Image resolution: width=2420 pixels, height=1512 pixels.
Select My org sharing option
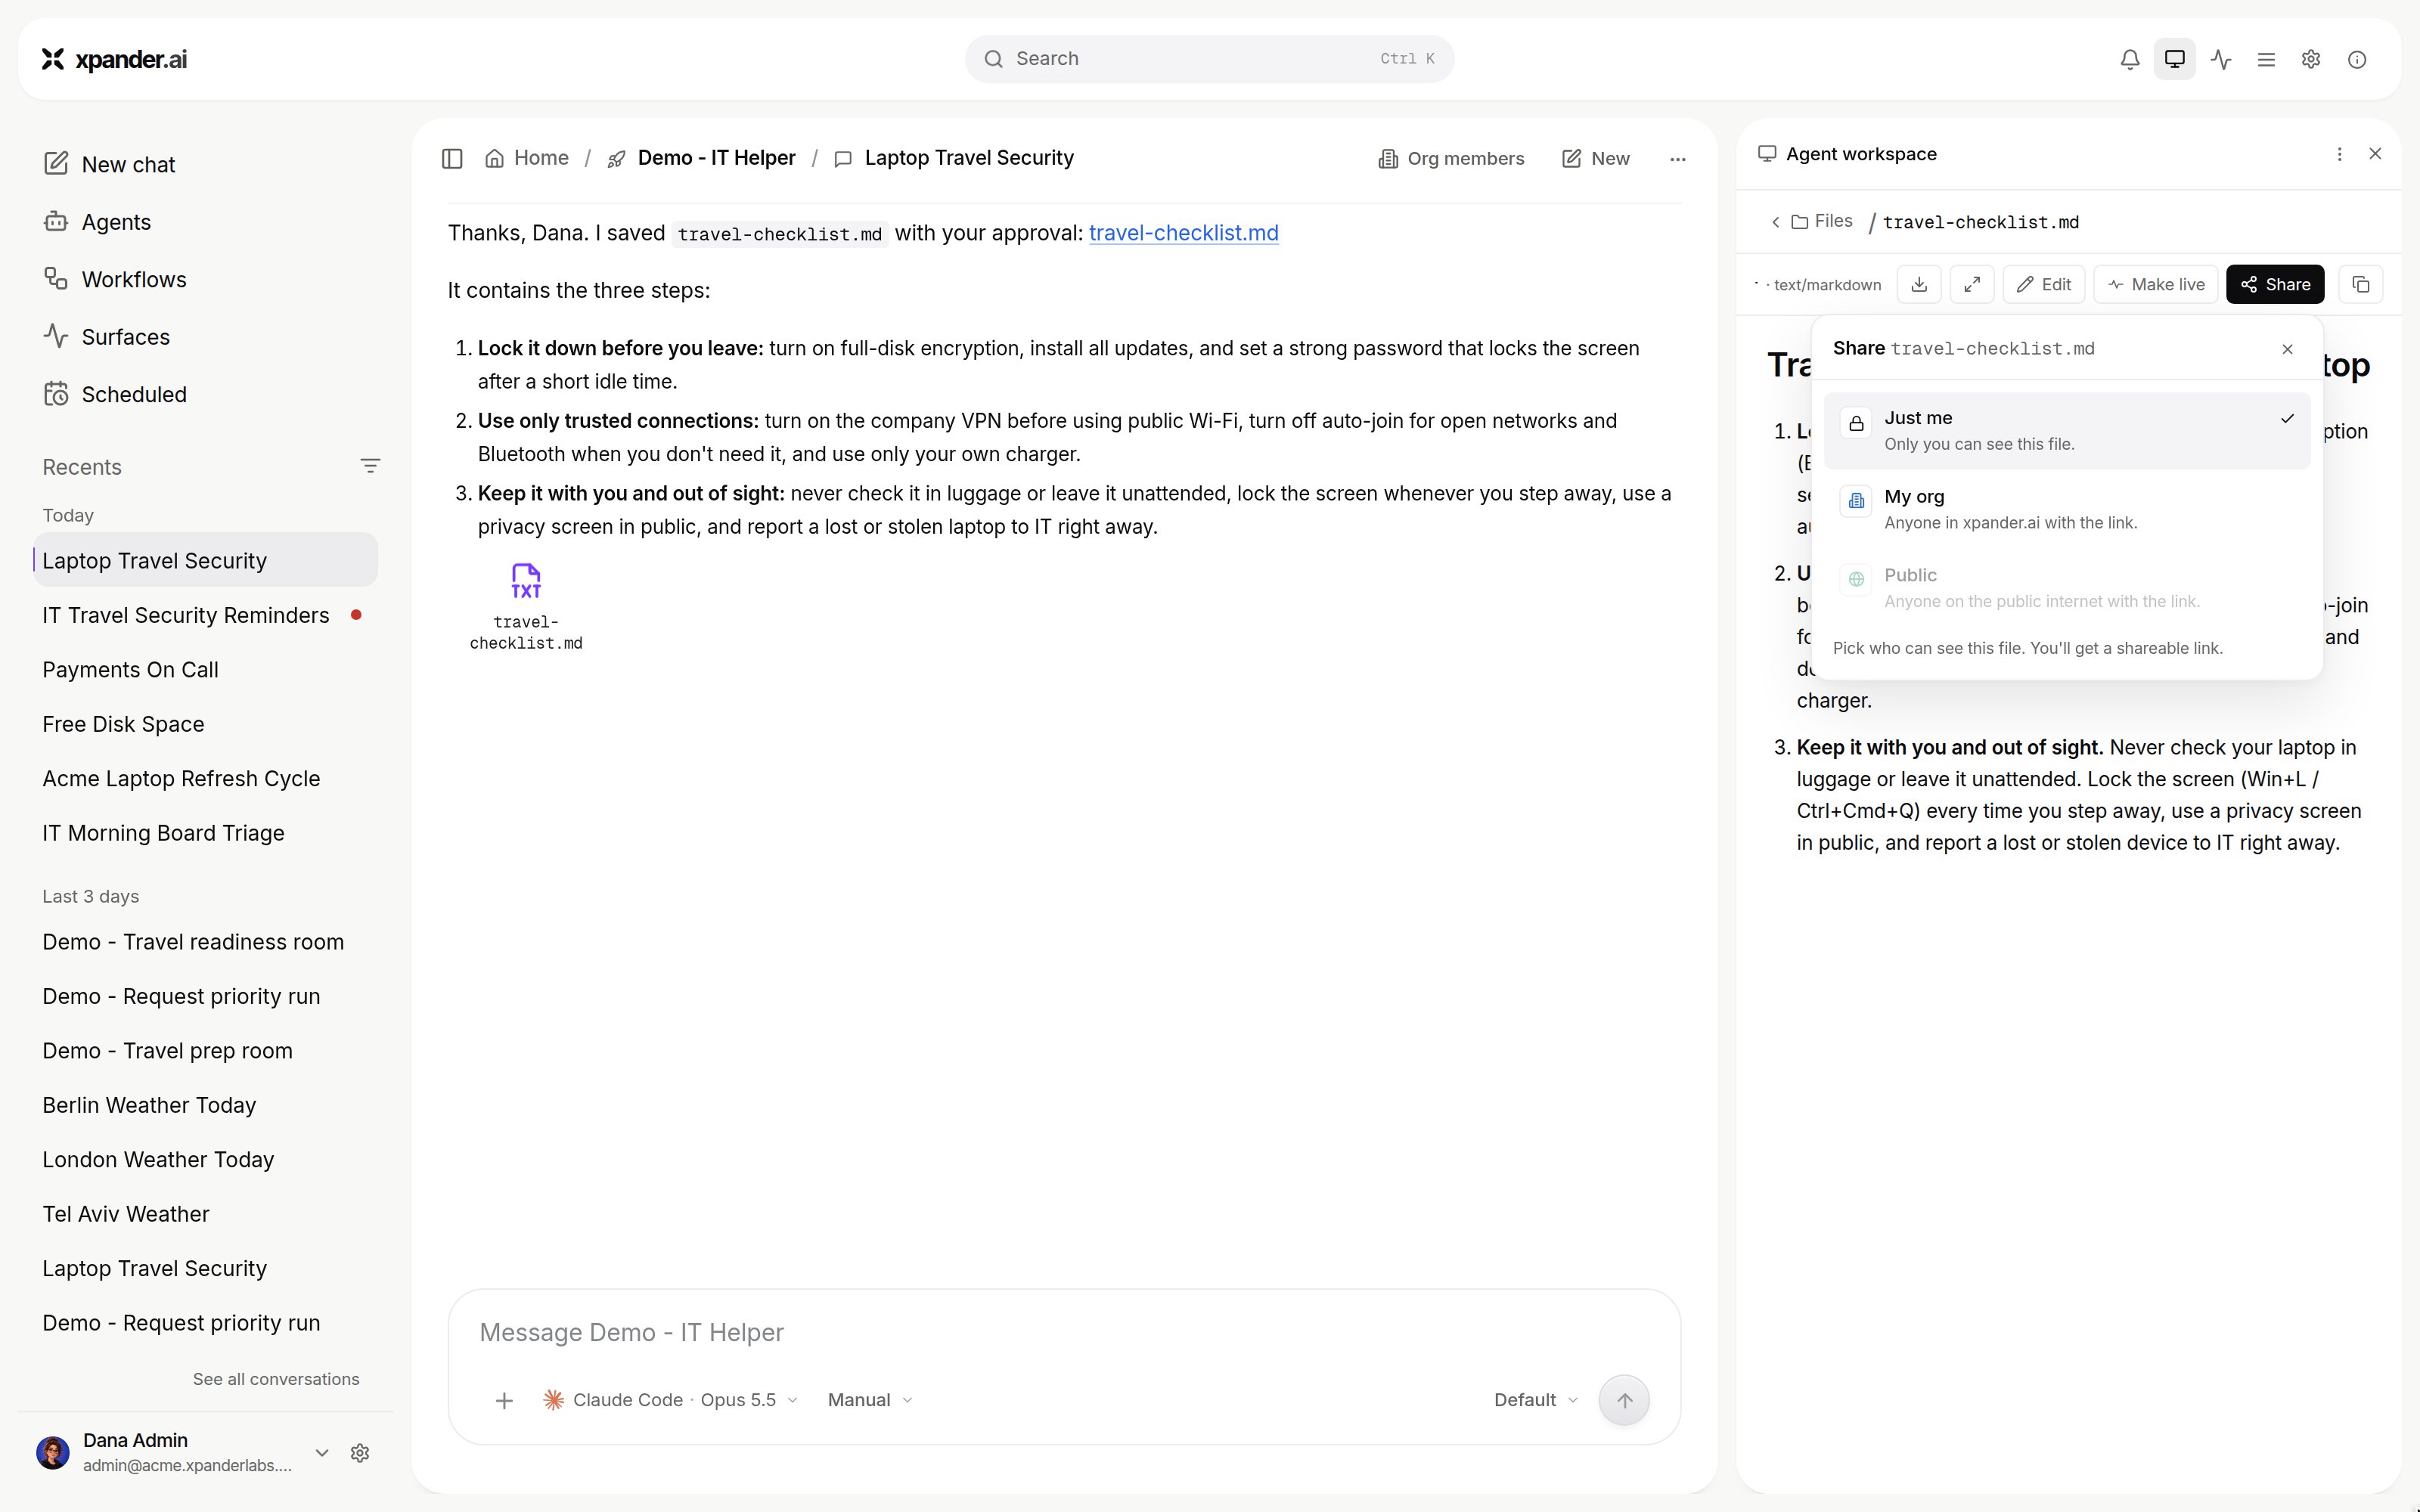tap(2067, 509)
